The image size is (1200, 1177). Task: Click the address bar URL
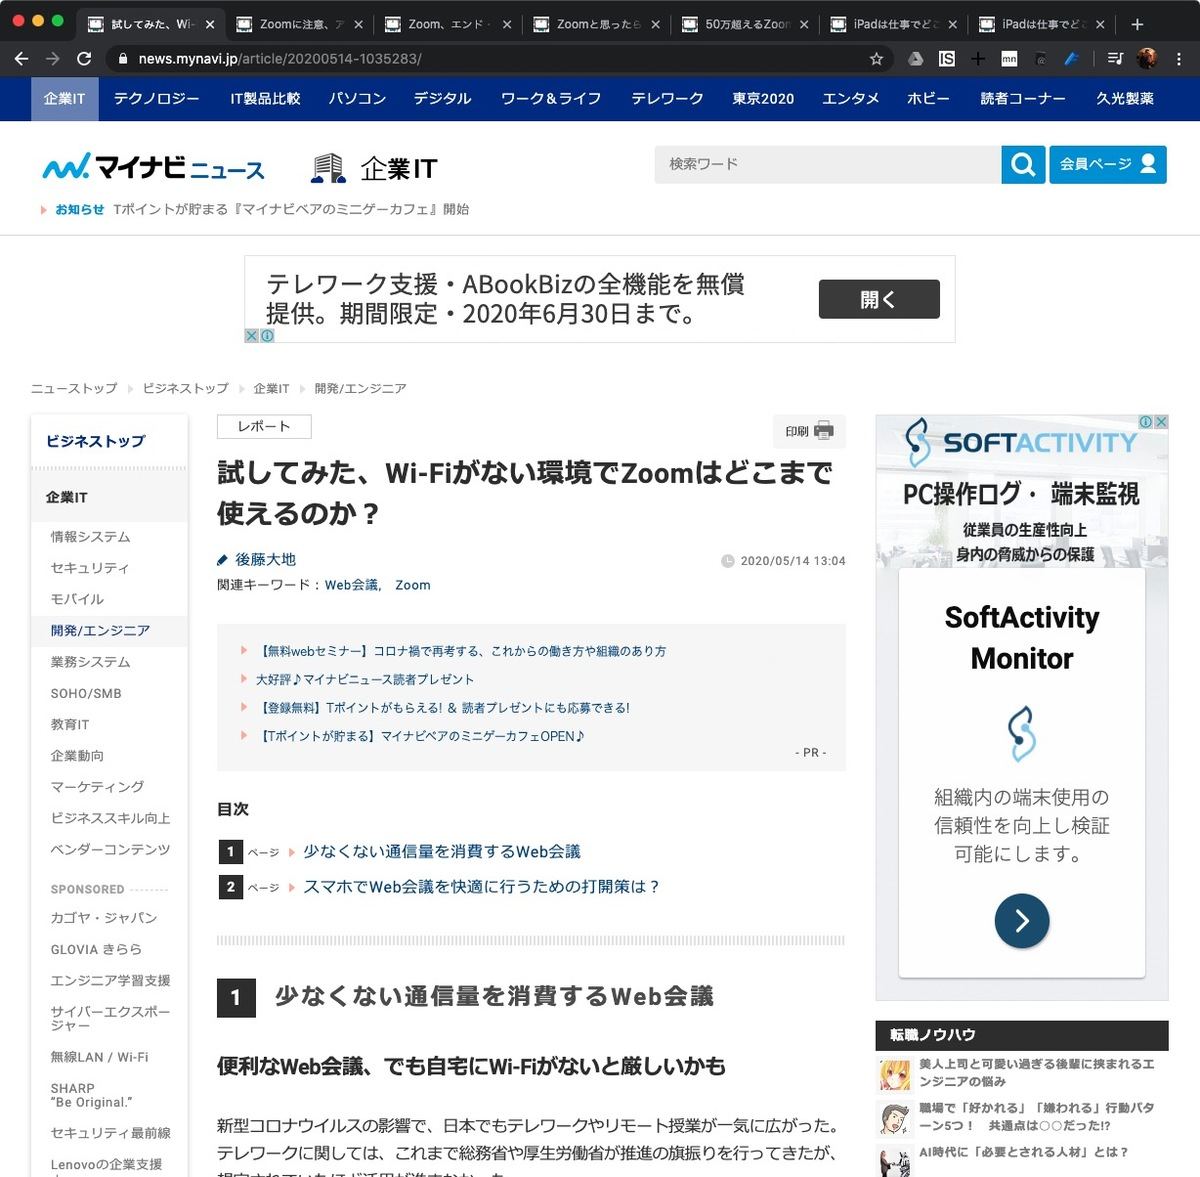[280, 59]
